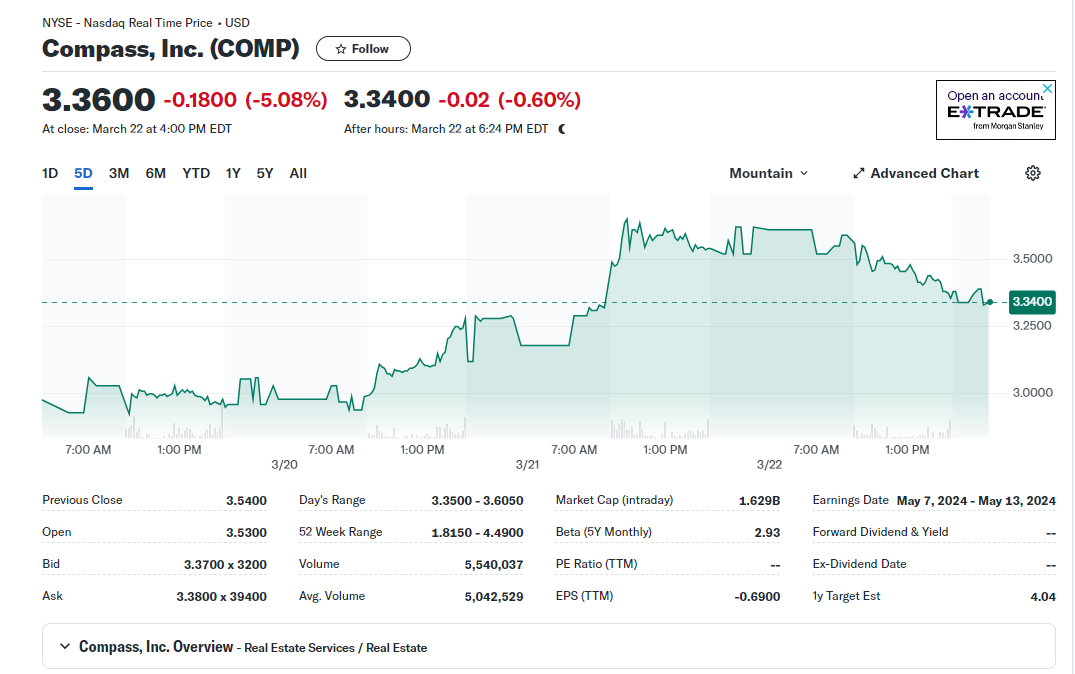Click Market Cap value 1.629B
This screenshot has height=674, width=1075.
tap(759, 501)
